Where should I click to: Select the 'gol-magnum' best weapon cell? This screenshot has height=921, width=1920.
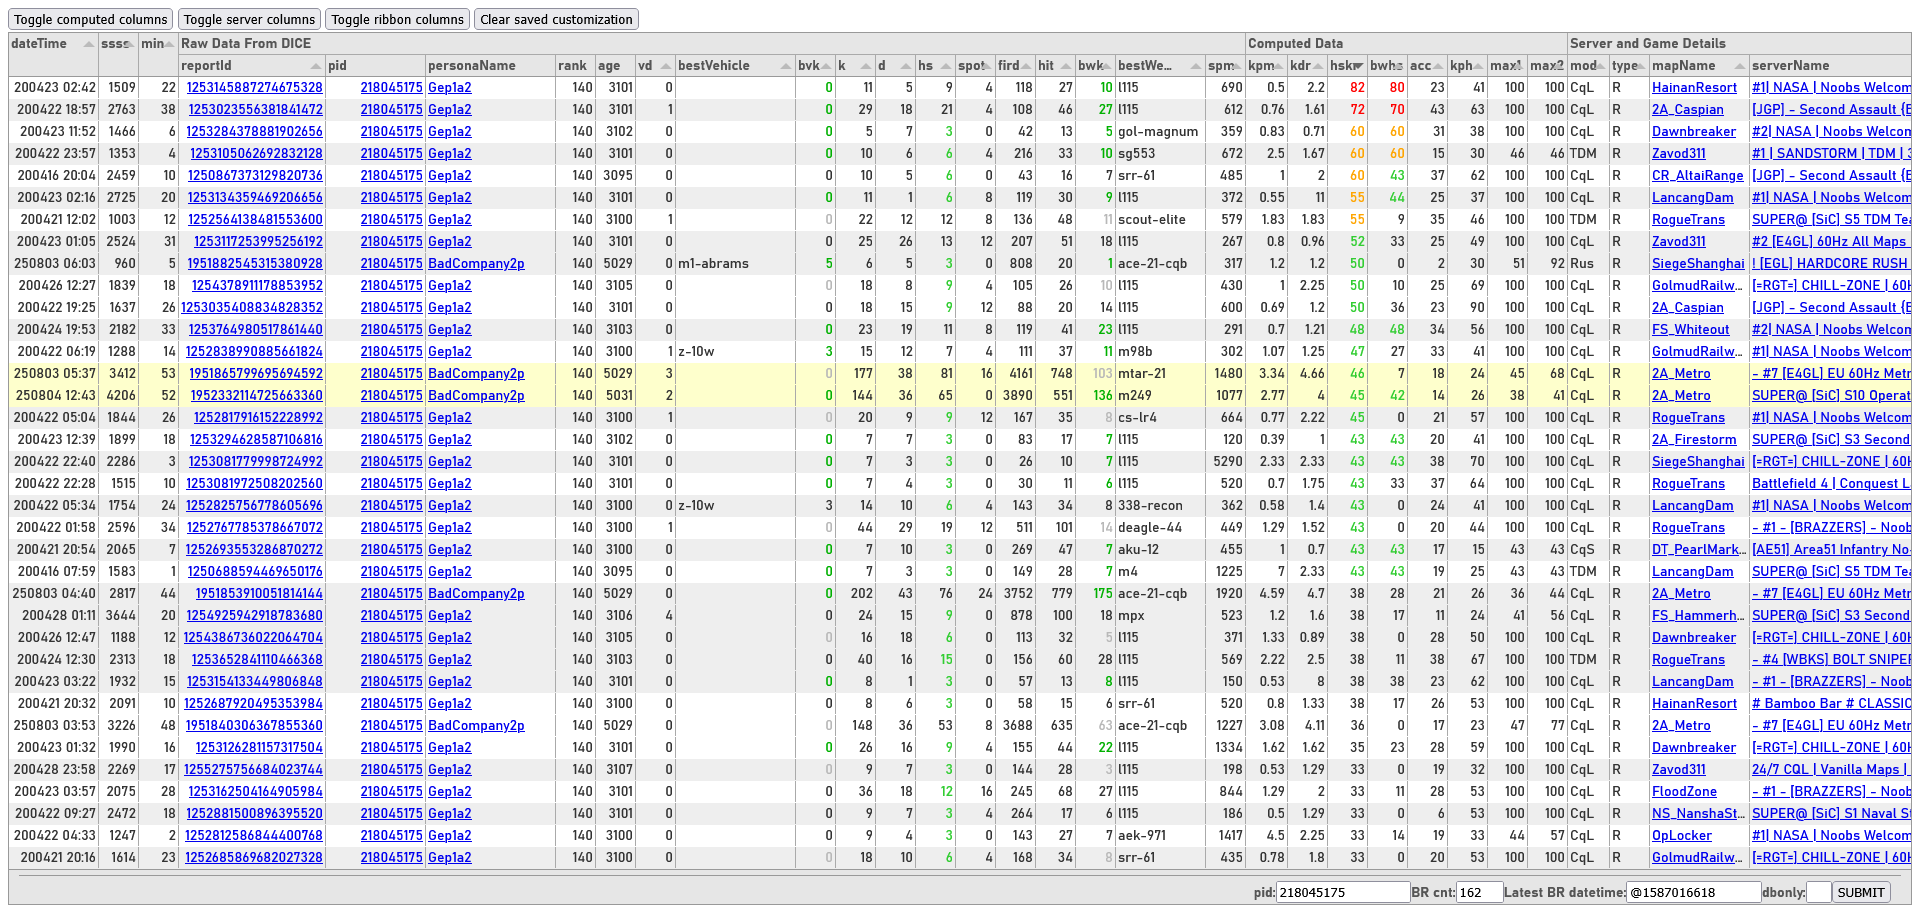(x=1160, y=132)
